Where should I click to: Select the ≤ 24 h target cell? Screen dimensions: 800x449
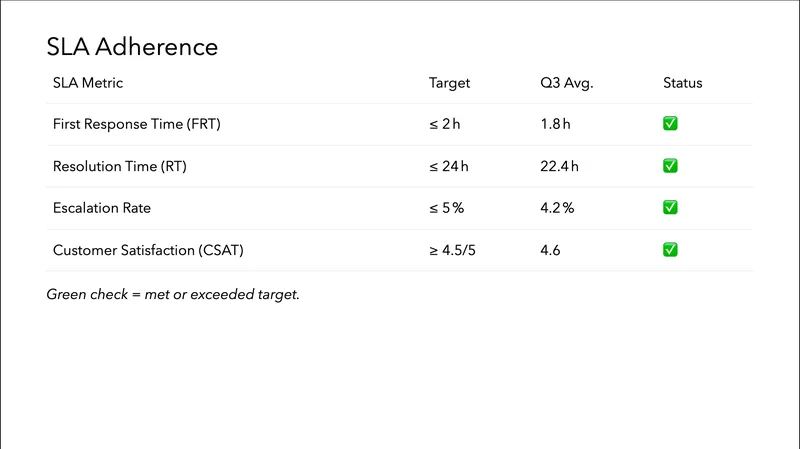pyautogui.click(x=449, y=166)
